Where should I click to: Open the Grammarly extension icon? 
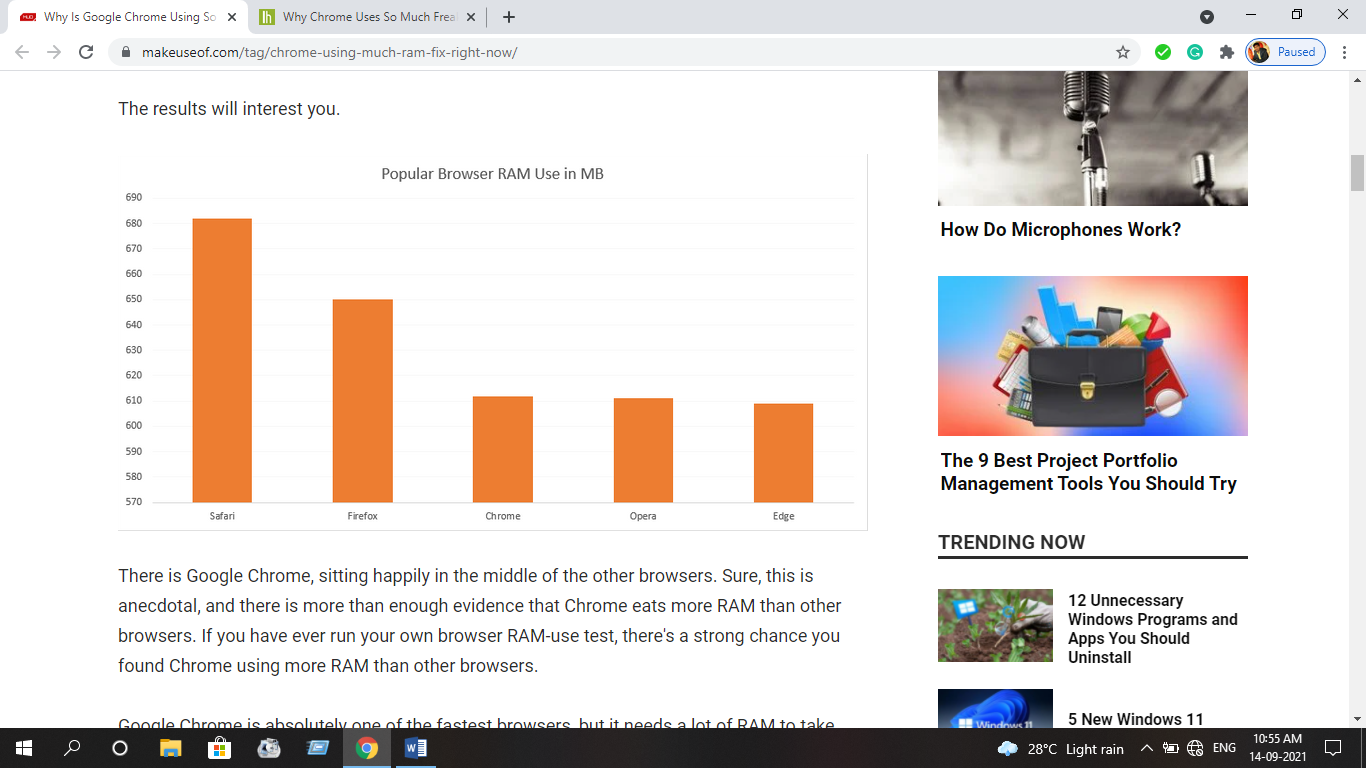[1195, 52]
